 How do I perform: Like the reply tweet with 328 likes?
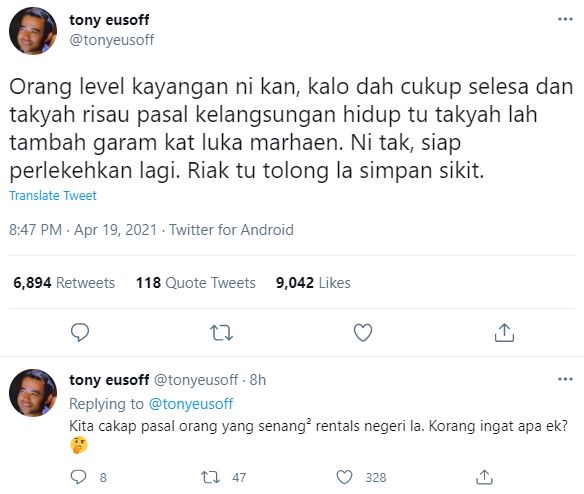pyautogui.click(x=344, y=477)
